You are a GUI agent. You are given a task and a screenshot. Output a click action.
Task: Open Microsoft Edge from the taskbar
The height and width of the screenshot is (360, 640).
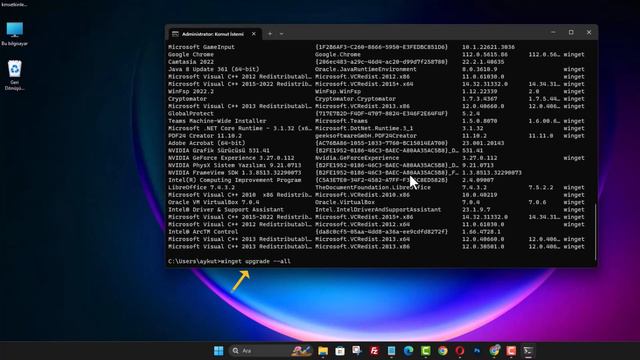(x=409, y=351)
